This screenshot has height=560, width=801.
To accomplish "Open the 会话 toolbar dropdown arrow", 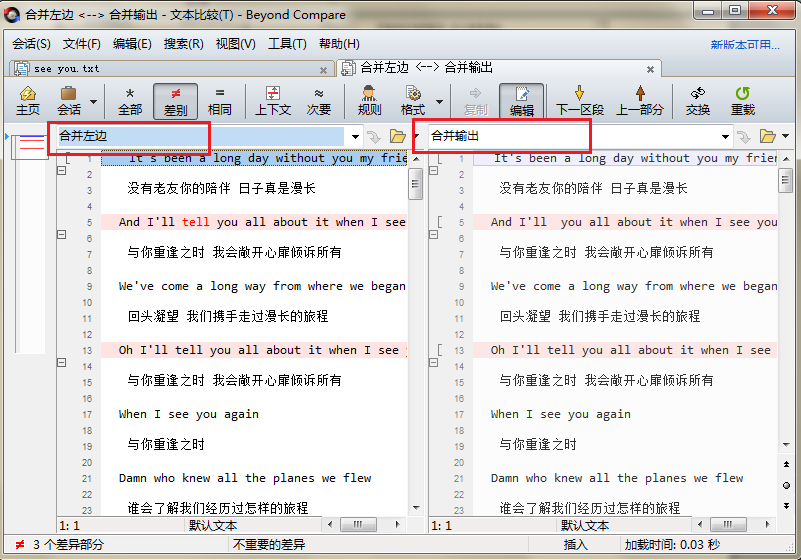I will (x=93, y=102).
